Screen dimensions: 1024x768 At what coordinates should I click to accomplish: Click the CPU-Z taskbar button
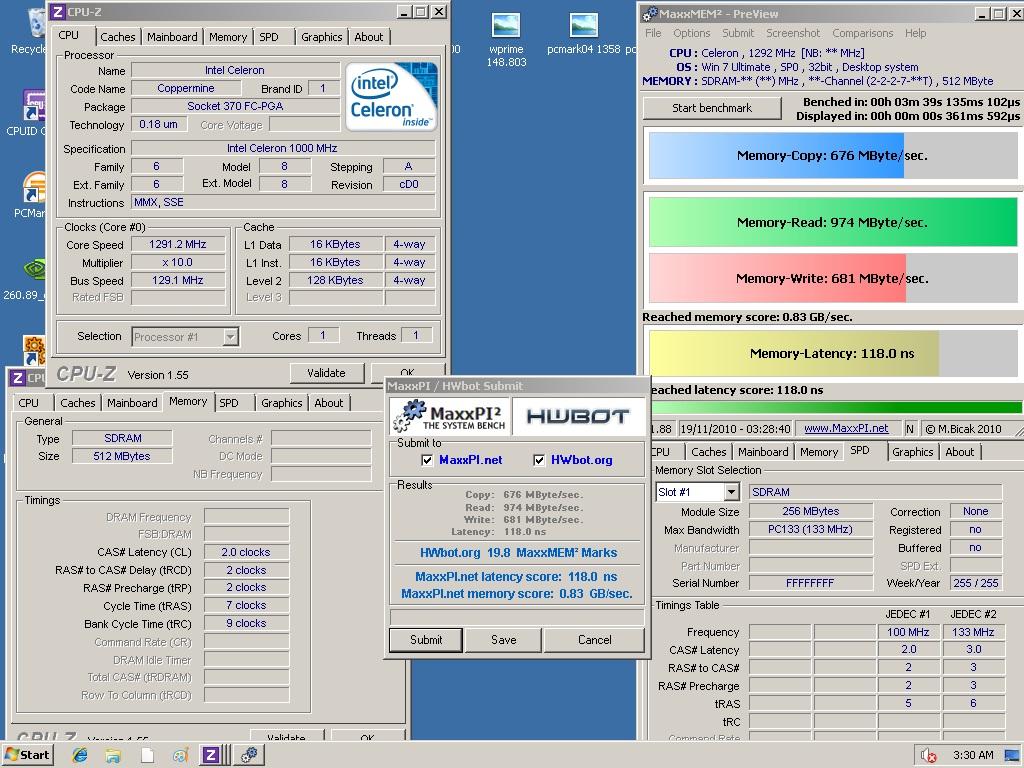pyautogui.click(x=210, y=755)
